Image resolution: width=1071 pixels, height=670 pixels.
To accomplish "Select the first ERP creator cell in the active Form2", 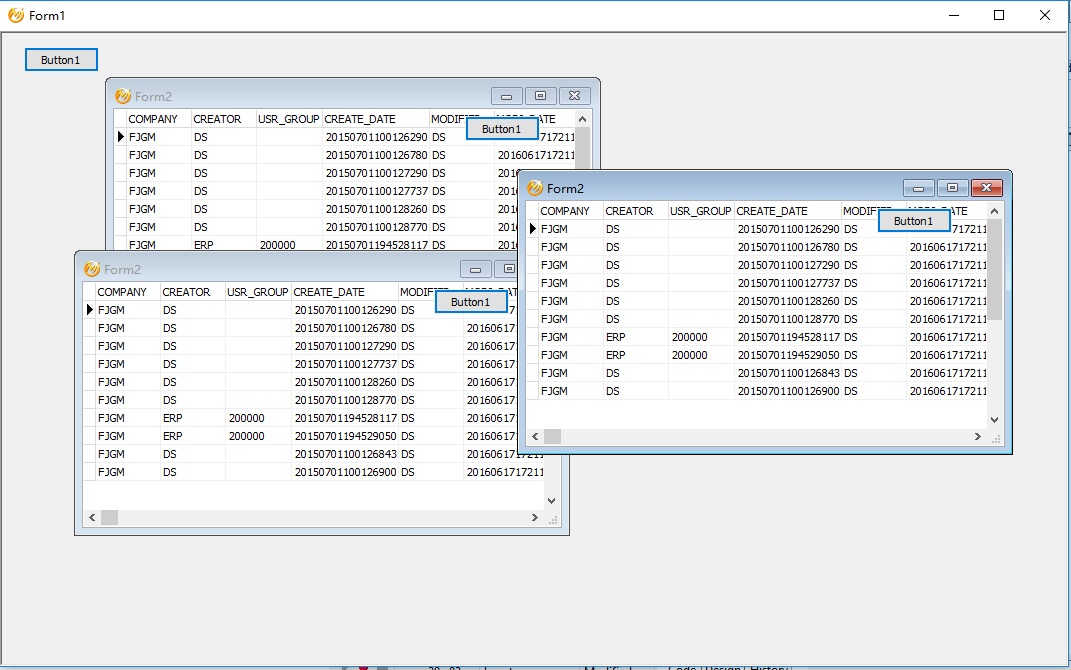I will [635, 337].
